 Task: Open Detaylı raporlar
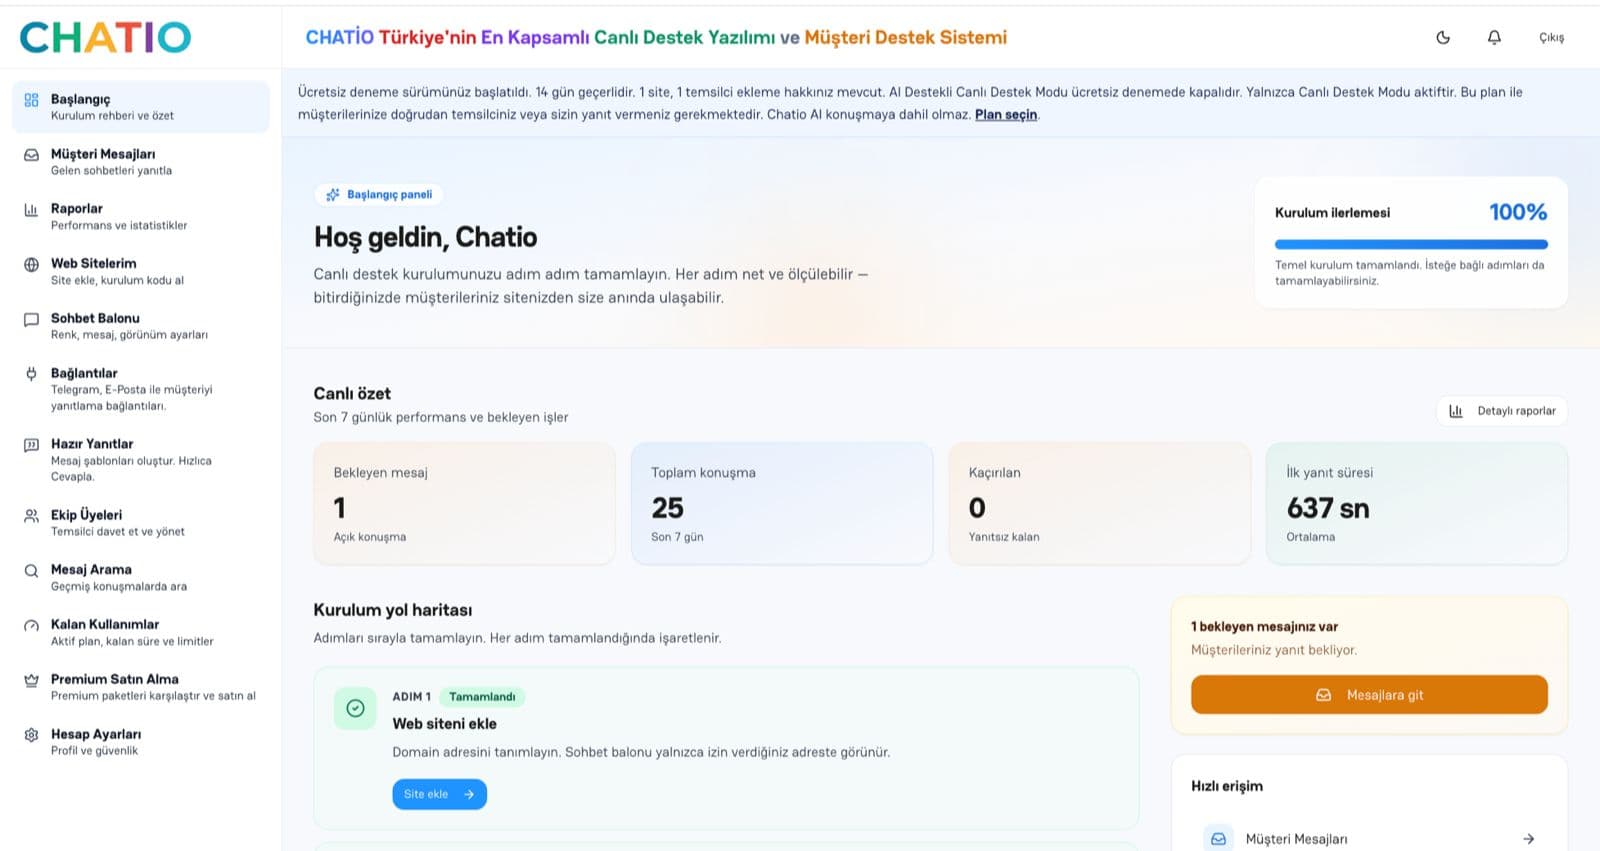1502,411
